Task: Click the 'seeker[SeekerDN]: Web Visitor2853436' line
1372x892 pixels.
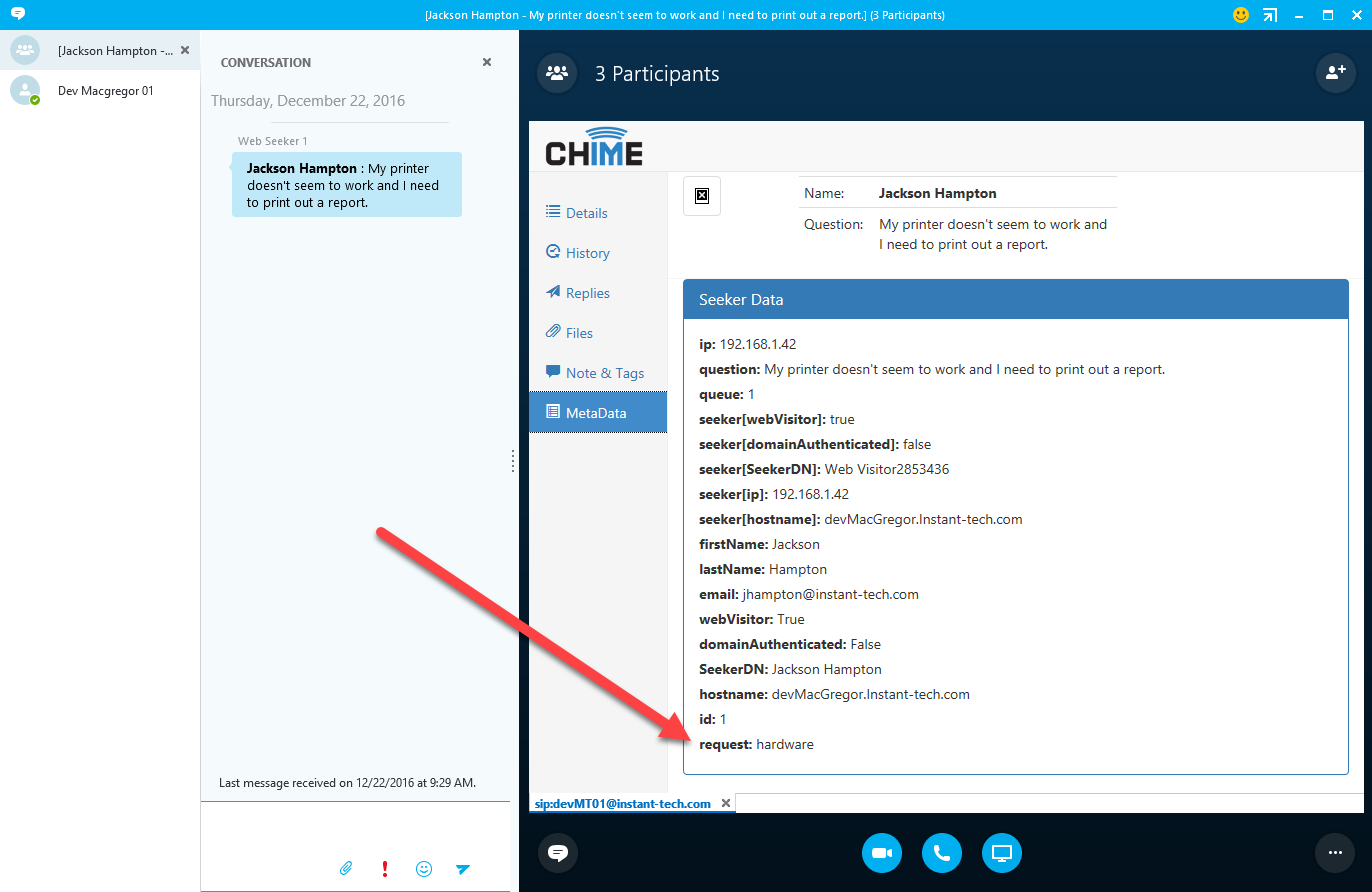Action: coord(824,469)
